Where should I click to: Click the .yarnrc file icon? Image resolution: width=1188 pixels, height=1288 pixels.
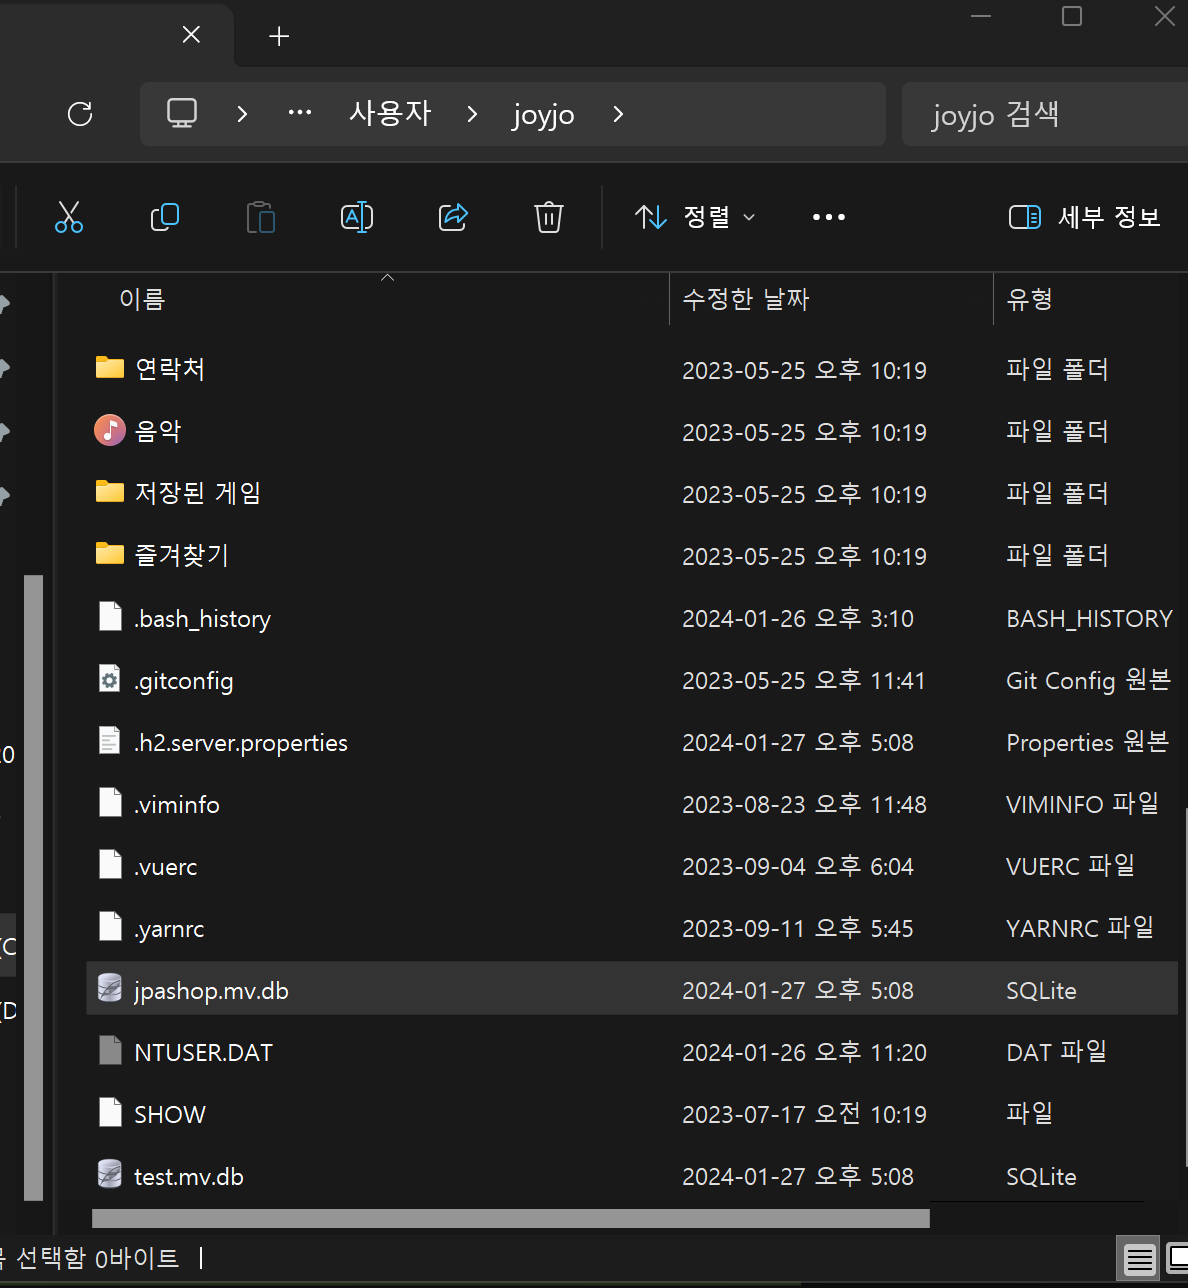[x=110, y=928]
